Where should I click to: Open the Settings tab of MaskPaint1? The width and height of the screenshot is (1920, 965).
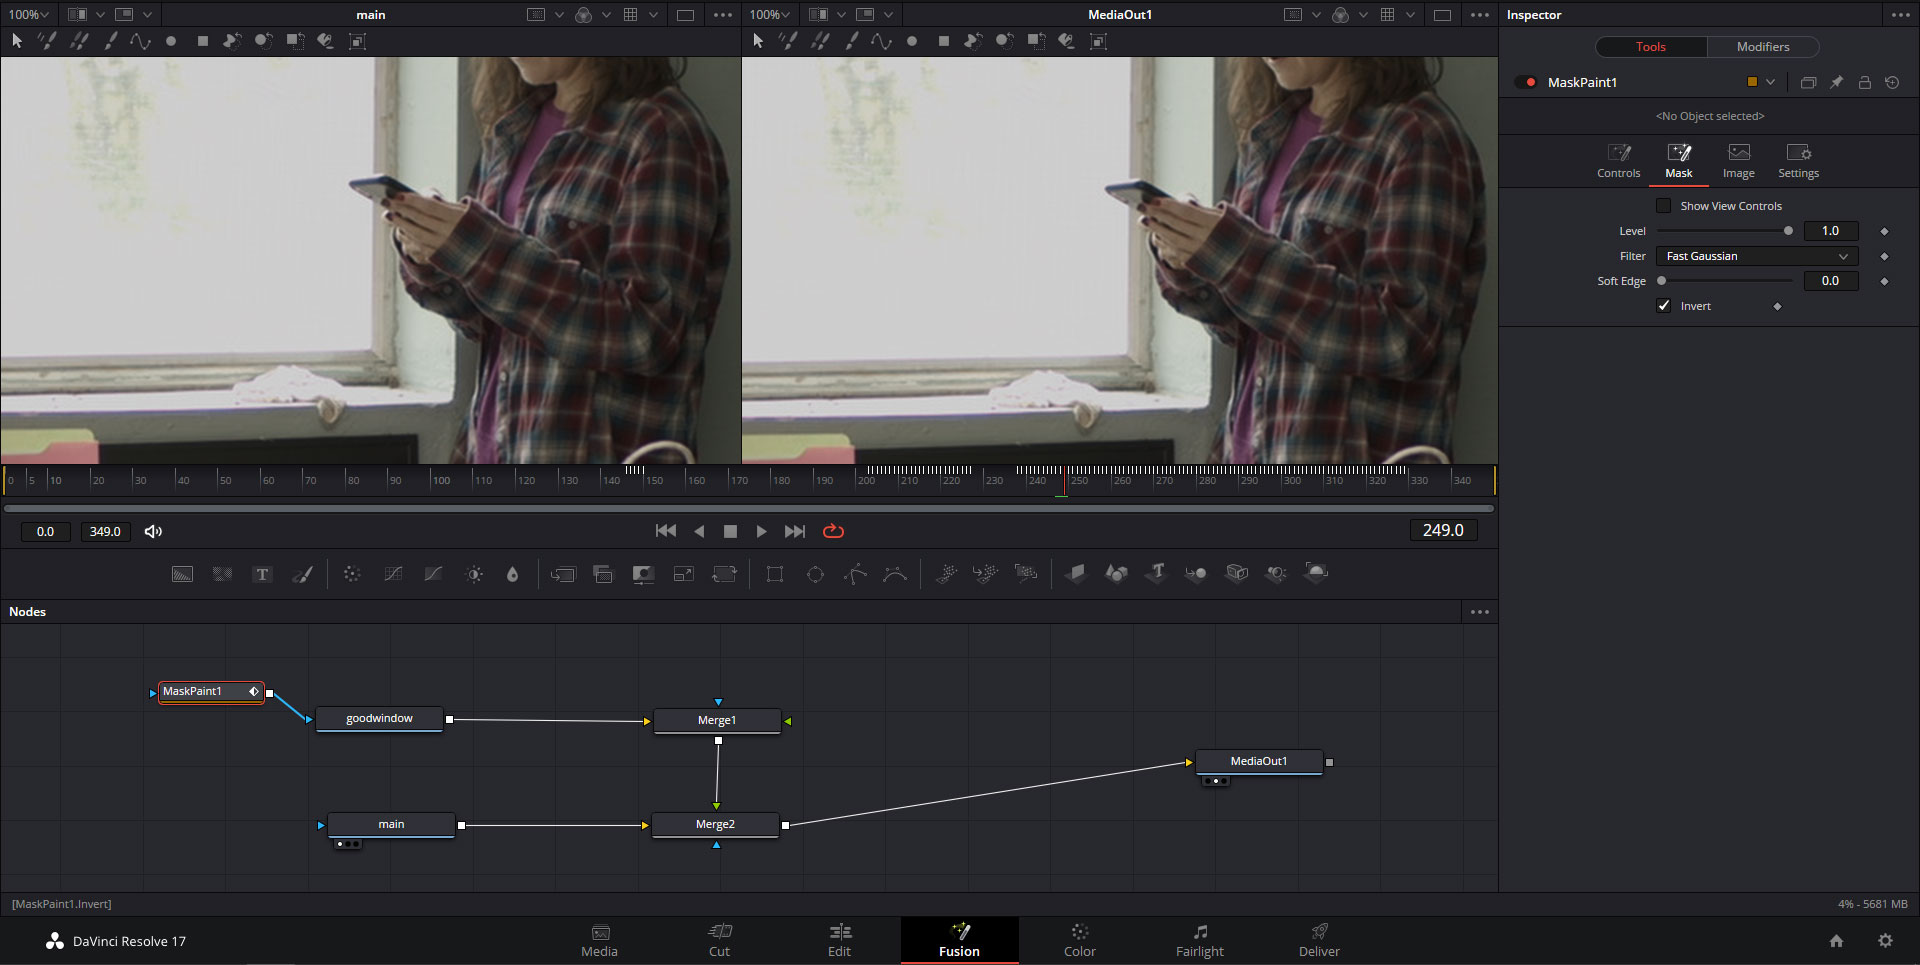coord(1798,161)
